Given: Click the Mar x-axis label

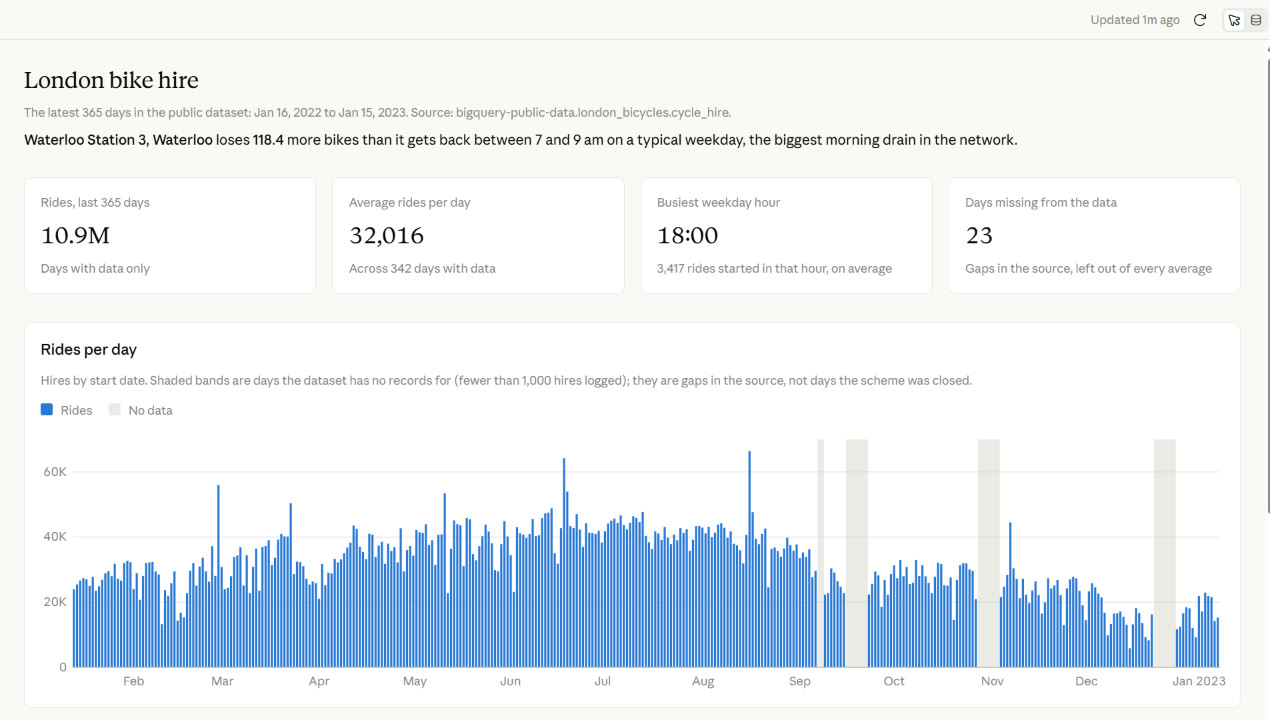Looking at the screenshot, I should [222, 681].
